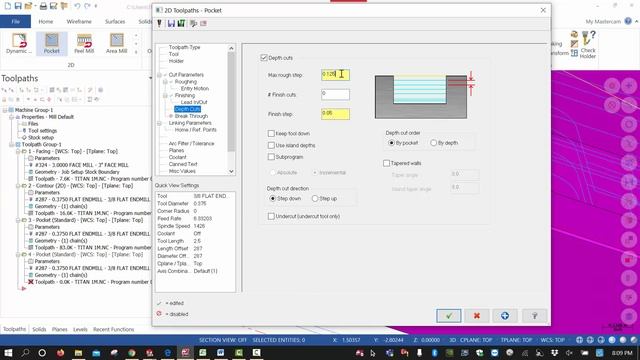Viewport: 640px width, 360px height.
Task: Click the Undo arrow in quick access toolbar
Action: [x=77, y=6]
